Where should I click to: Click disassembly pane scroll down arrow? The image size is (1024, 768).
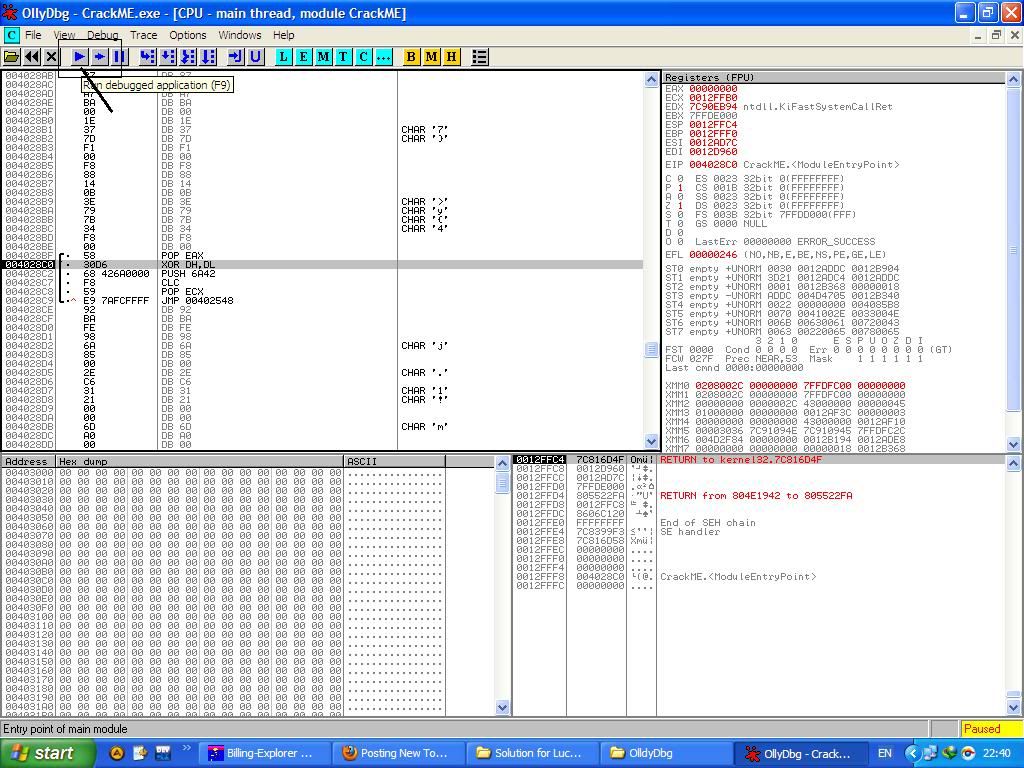[x=651, y=442]
